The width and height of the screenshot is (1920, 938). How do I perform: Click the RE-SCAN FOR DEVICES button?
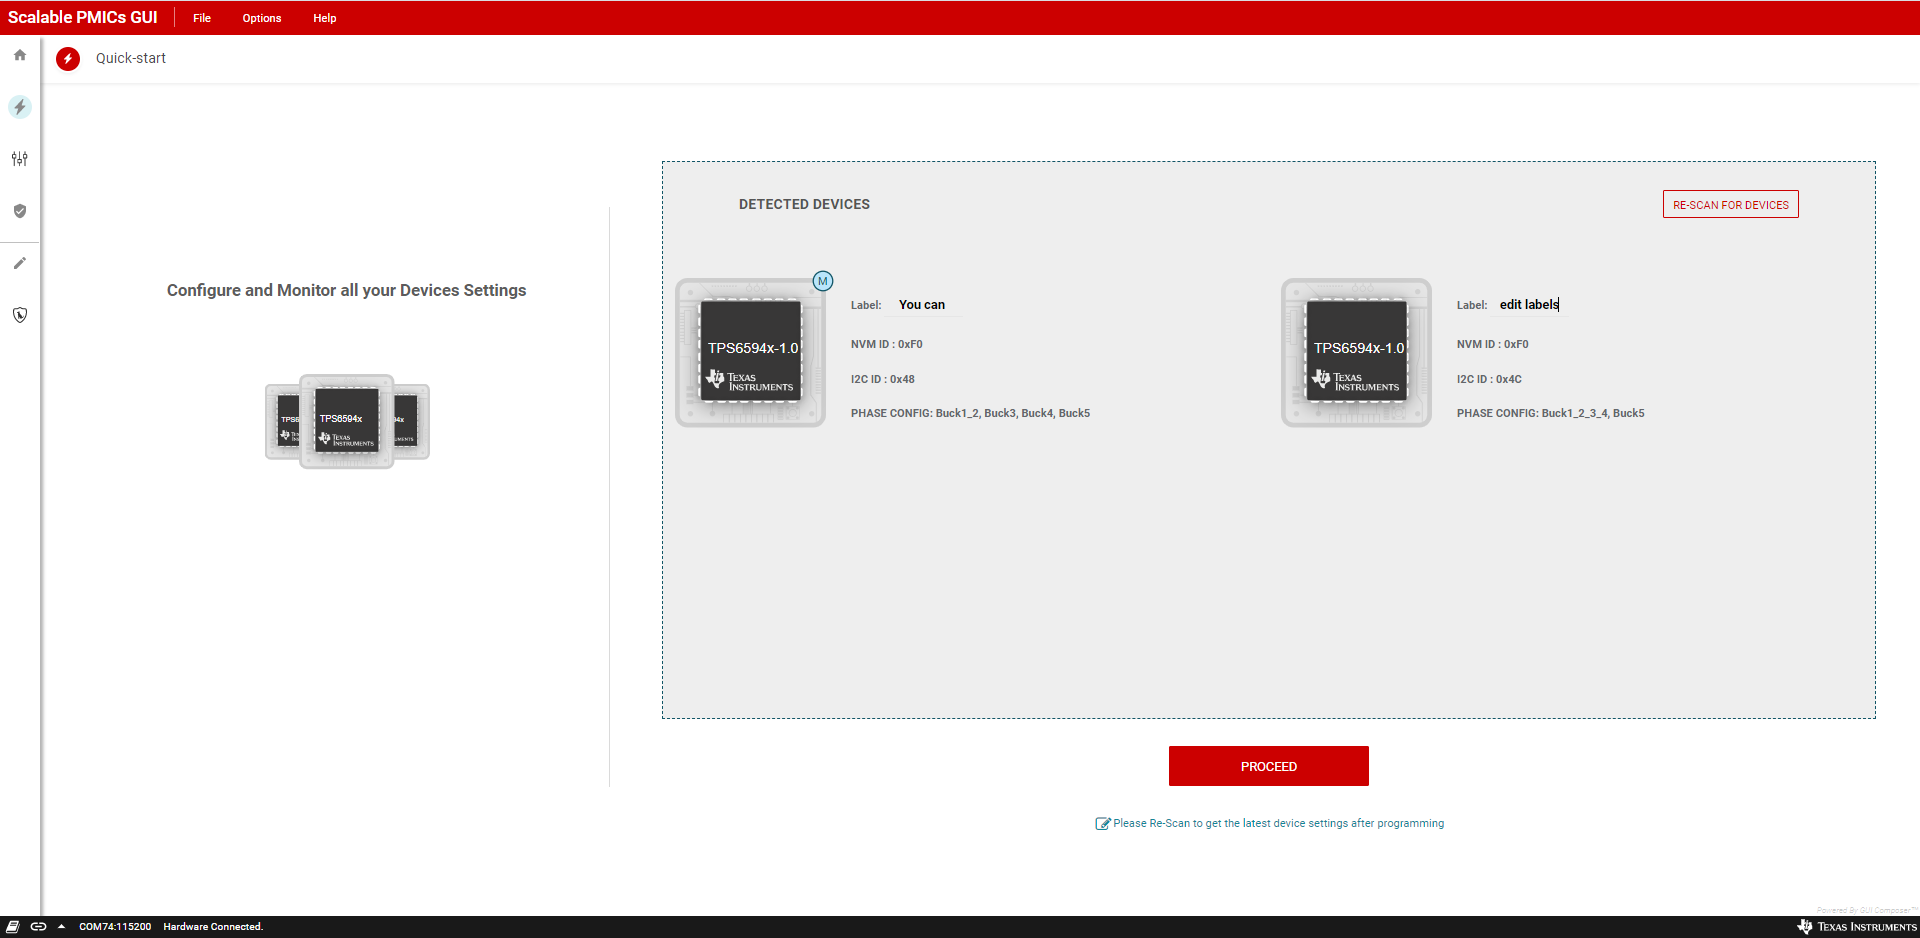[1730, 205]
